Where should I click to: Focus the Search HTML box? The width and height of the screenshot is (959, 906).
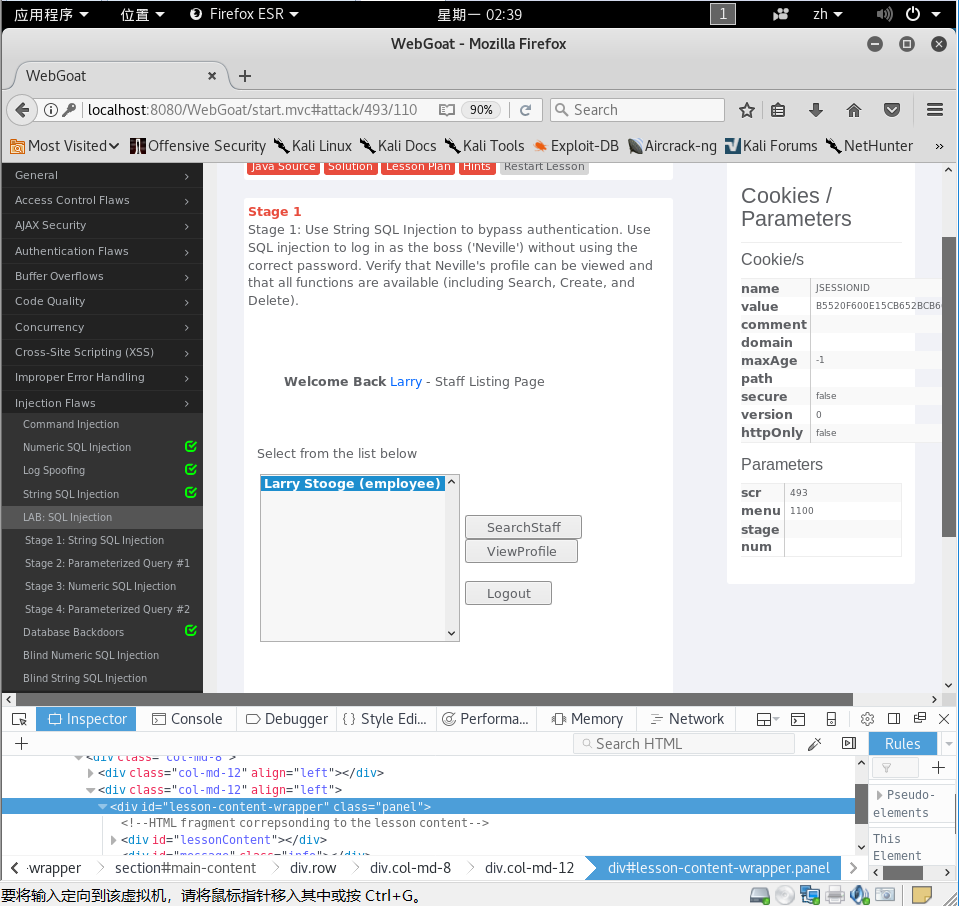point(684,744)
